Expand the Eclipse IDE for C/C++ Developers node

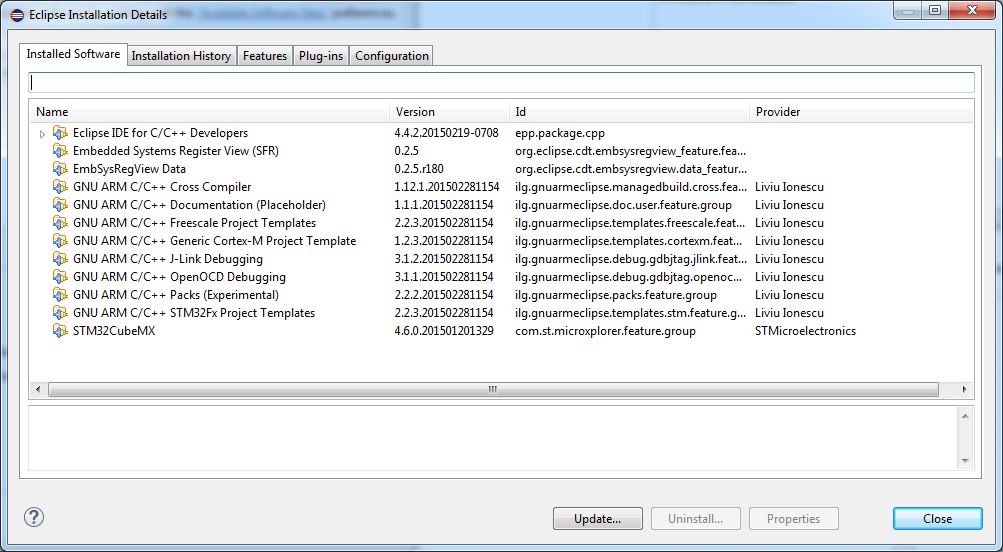pyautogui.click(x=42, y=134)
